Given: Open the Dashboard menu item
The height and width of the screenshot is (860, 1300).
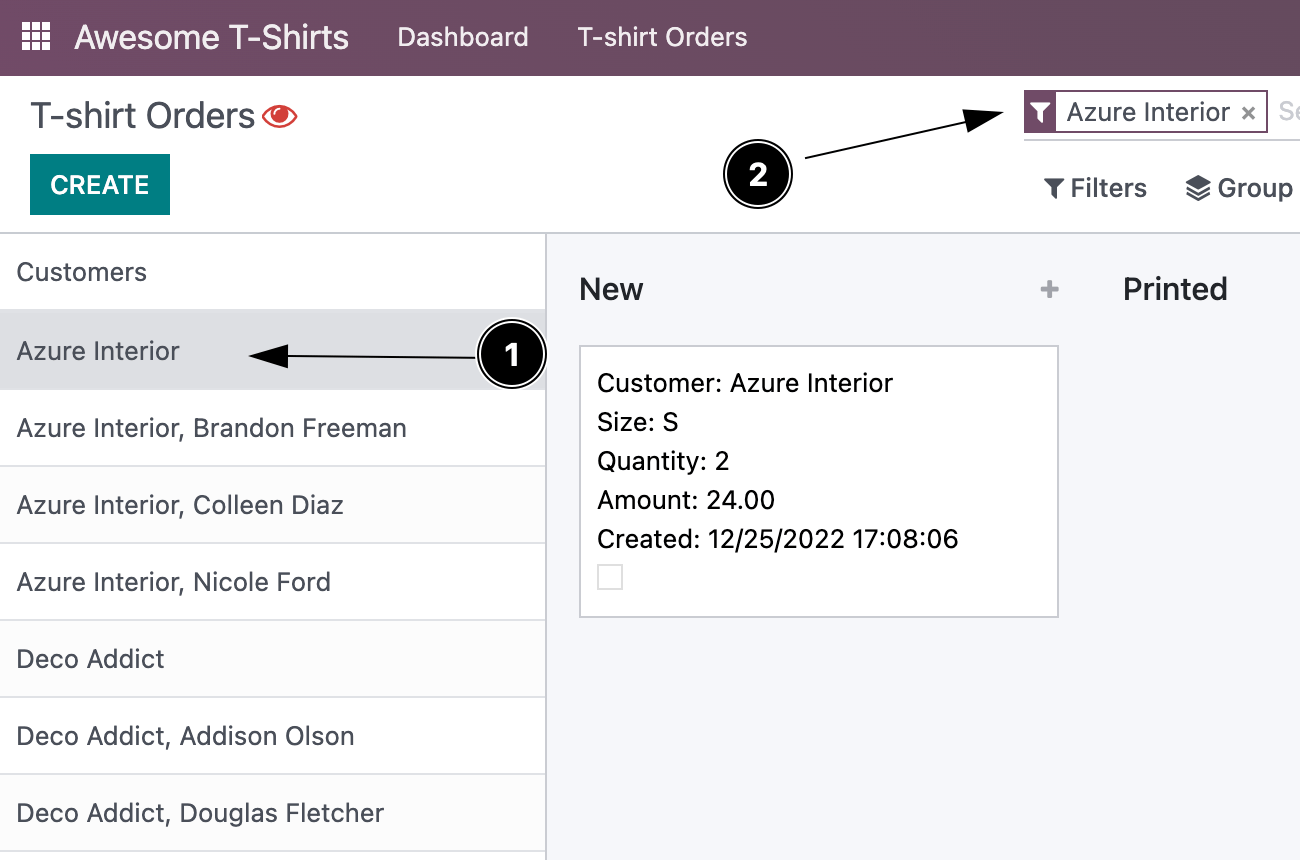Looking at the screenshot, I should [x=462, y=37].
